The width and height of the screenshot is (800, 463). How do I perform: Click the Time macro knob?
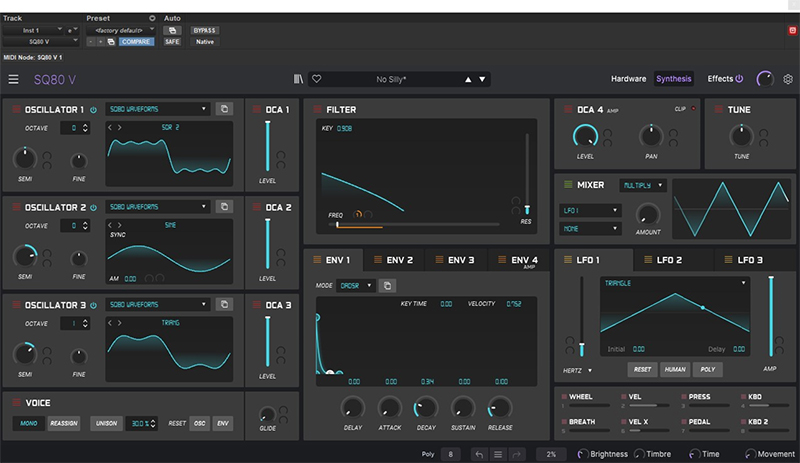(x=694, y=454)
